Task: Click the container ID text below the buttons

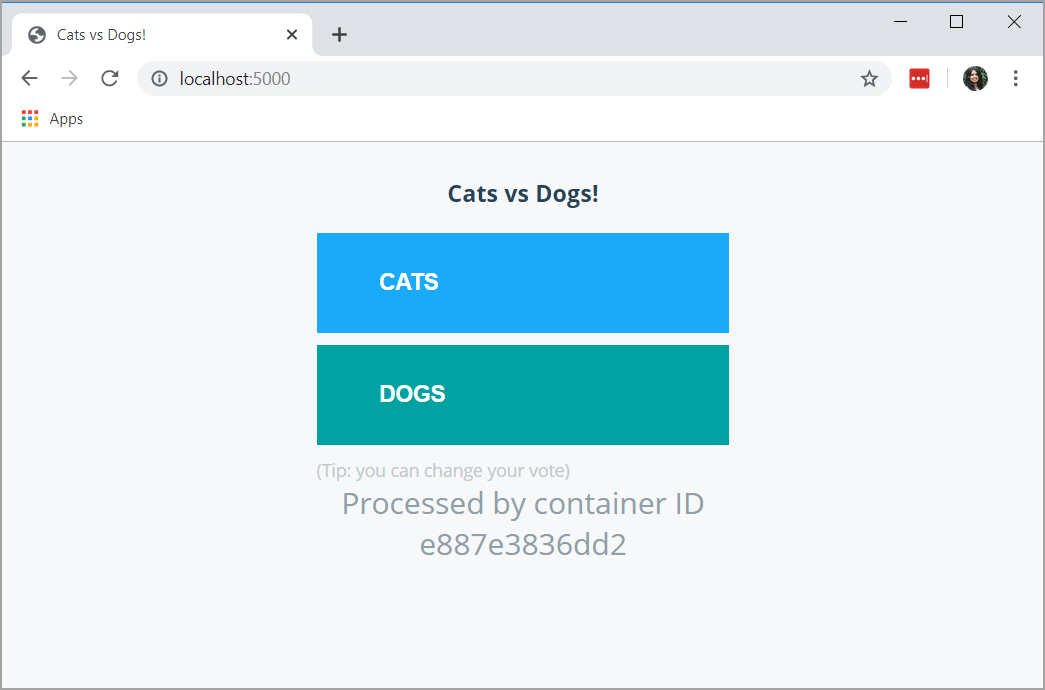Action: pyautogui.click(x=522, y=524)
